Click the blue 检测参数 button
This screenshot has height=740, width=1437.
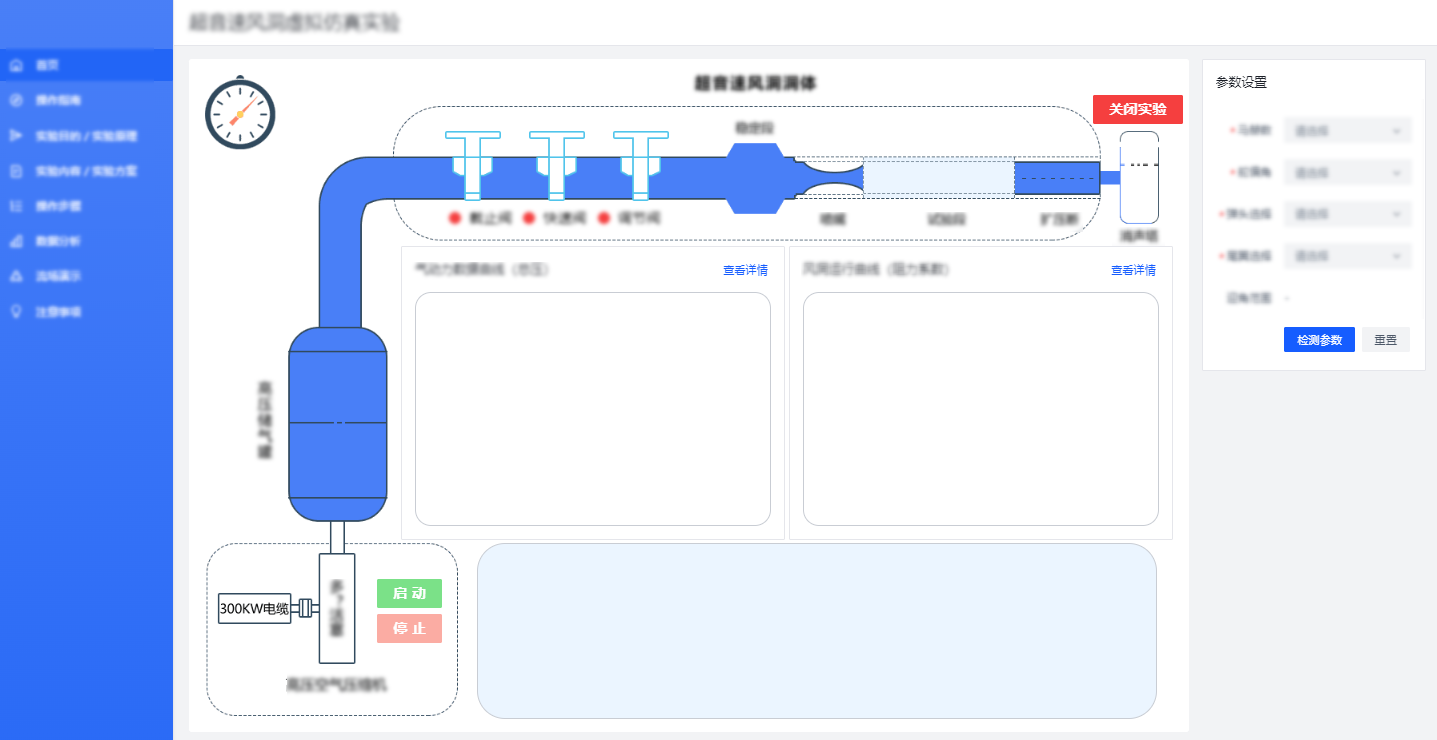tap(1319, 340)
